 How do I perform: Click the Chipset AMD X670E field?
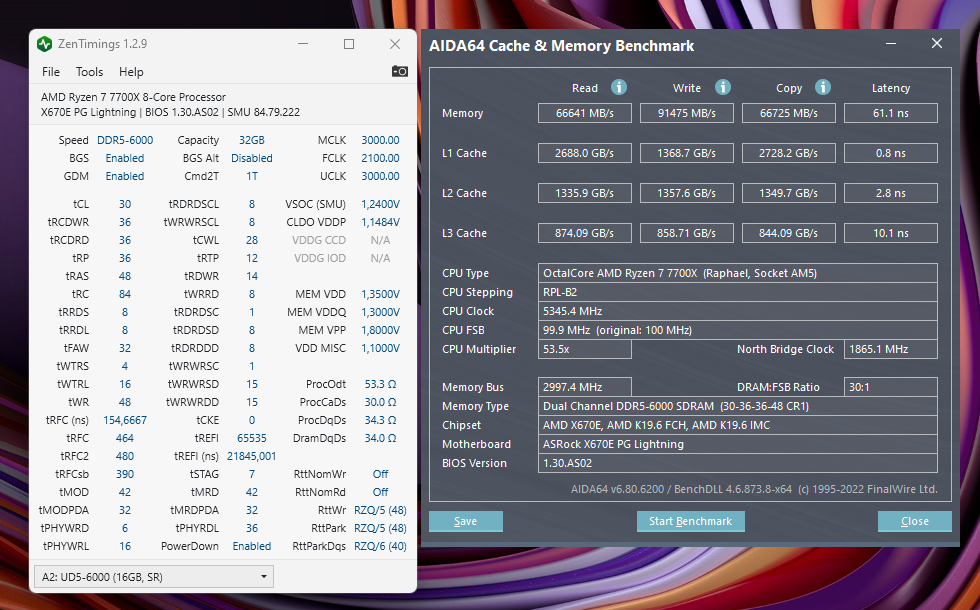[x=738, y=425]
